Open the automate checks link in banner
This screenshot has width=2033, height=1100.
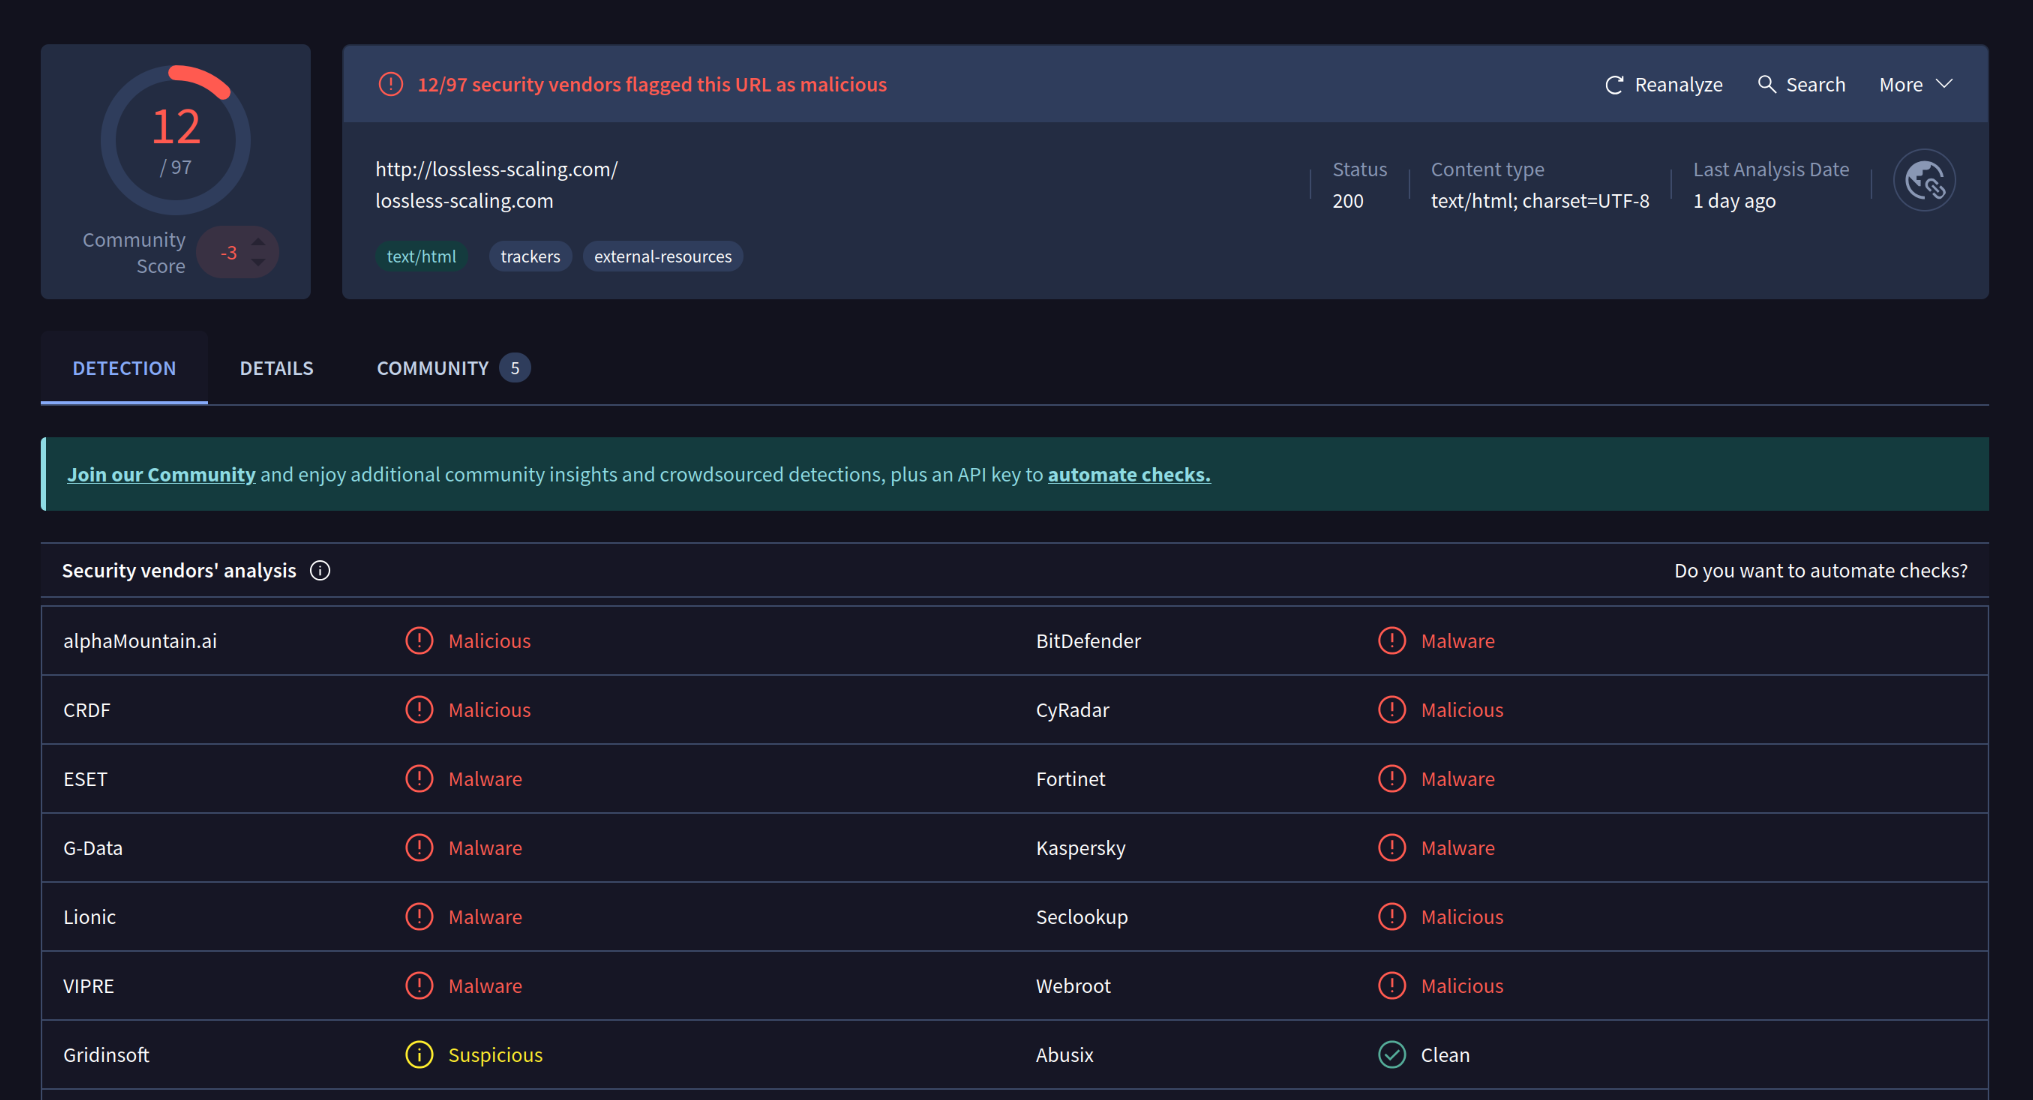click(x=1129, y=475)
